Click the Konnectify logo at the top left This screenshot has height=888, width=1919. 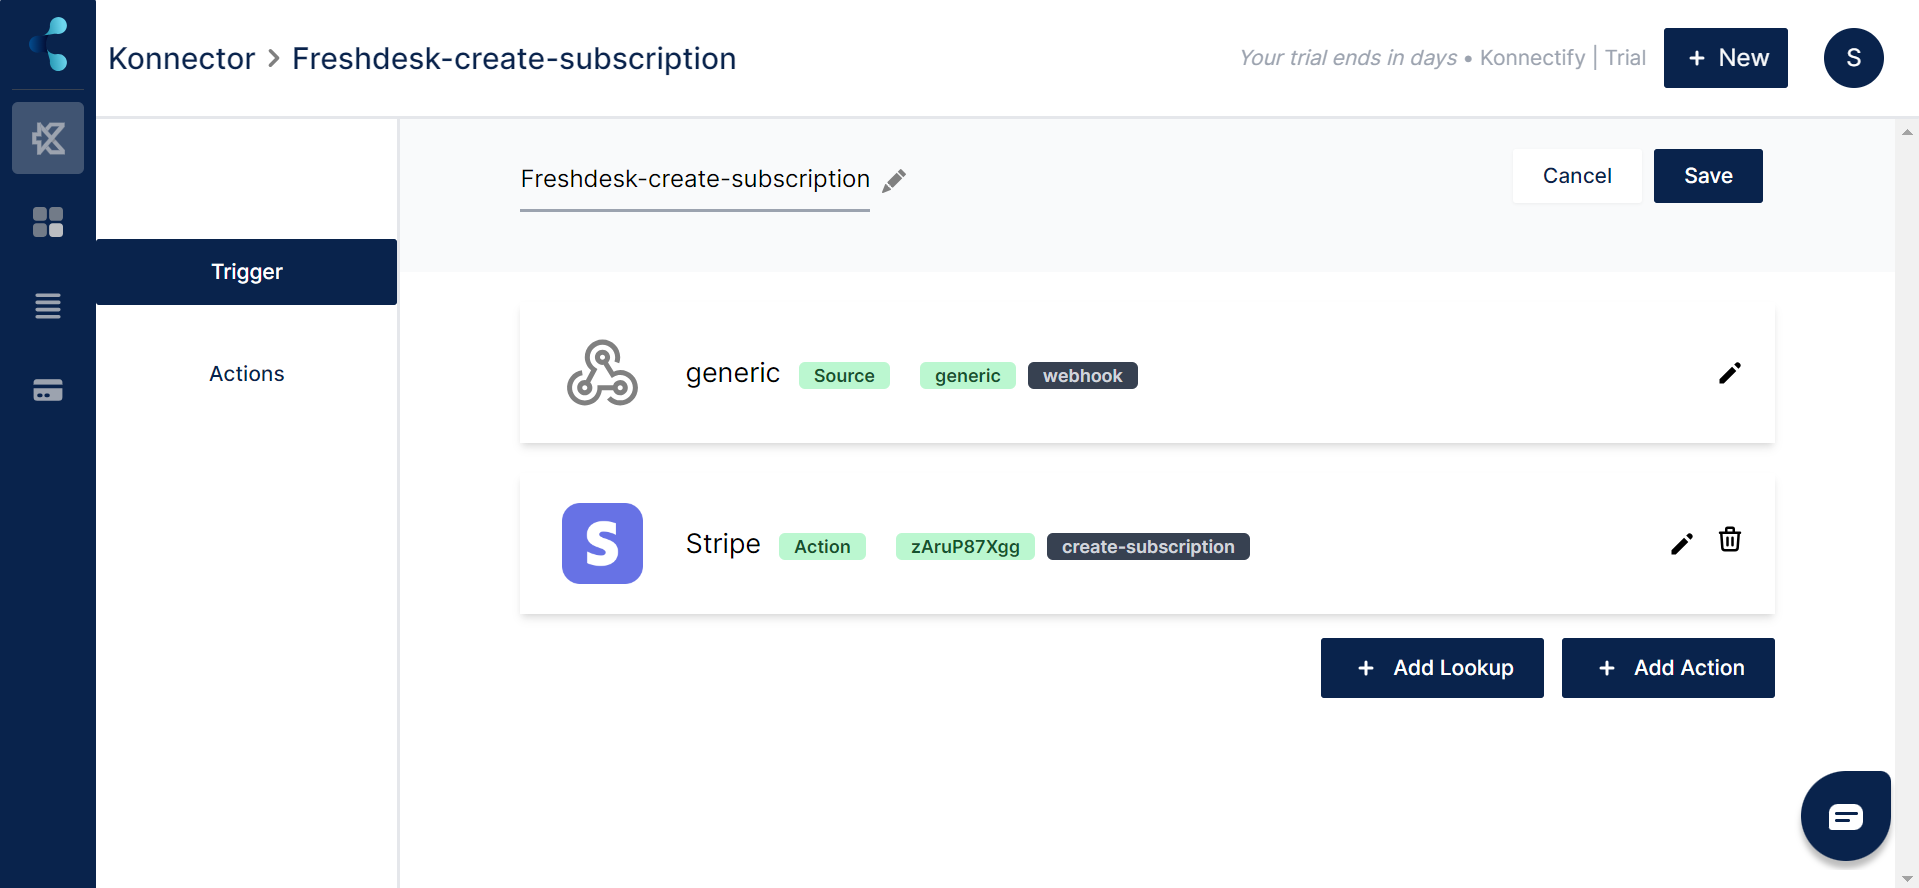point(48,44)
